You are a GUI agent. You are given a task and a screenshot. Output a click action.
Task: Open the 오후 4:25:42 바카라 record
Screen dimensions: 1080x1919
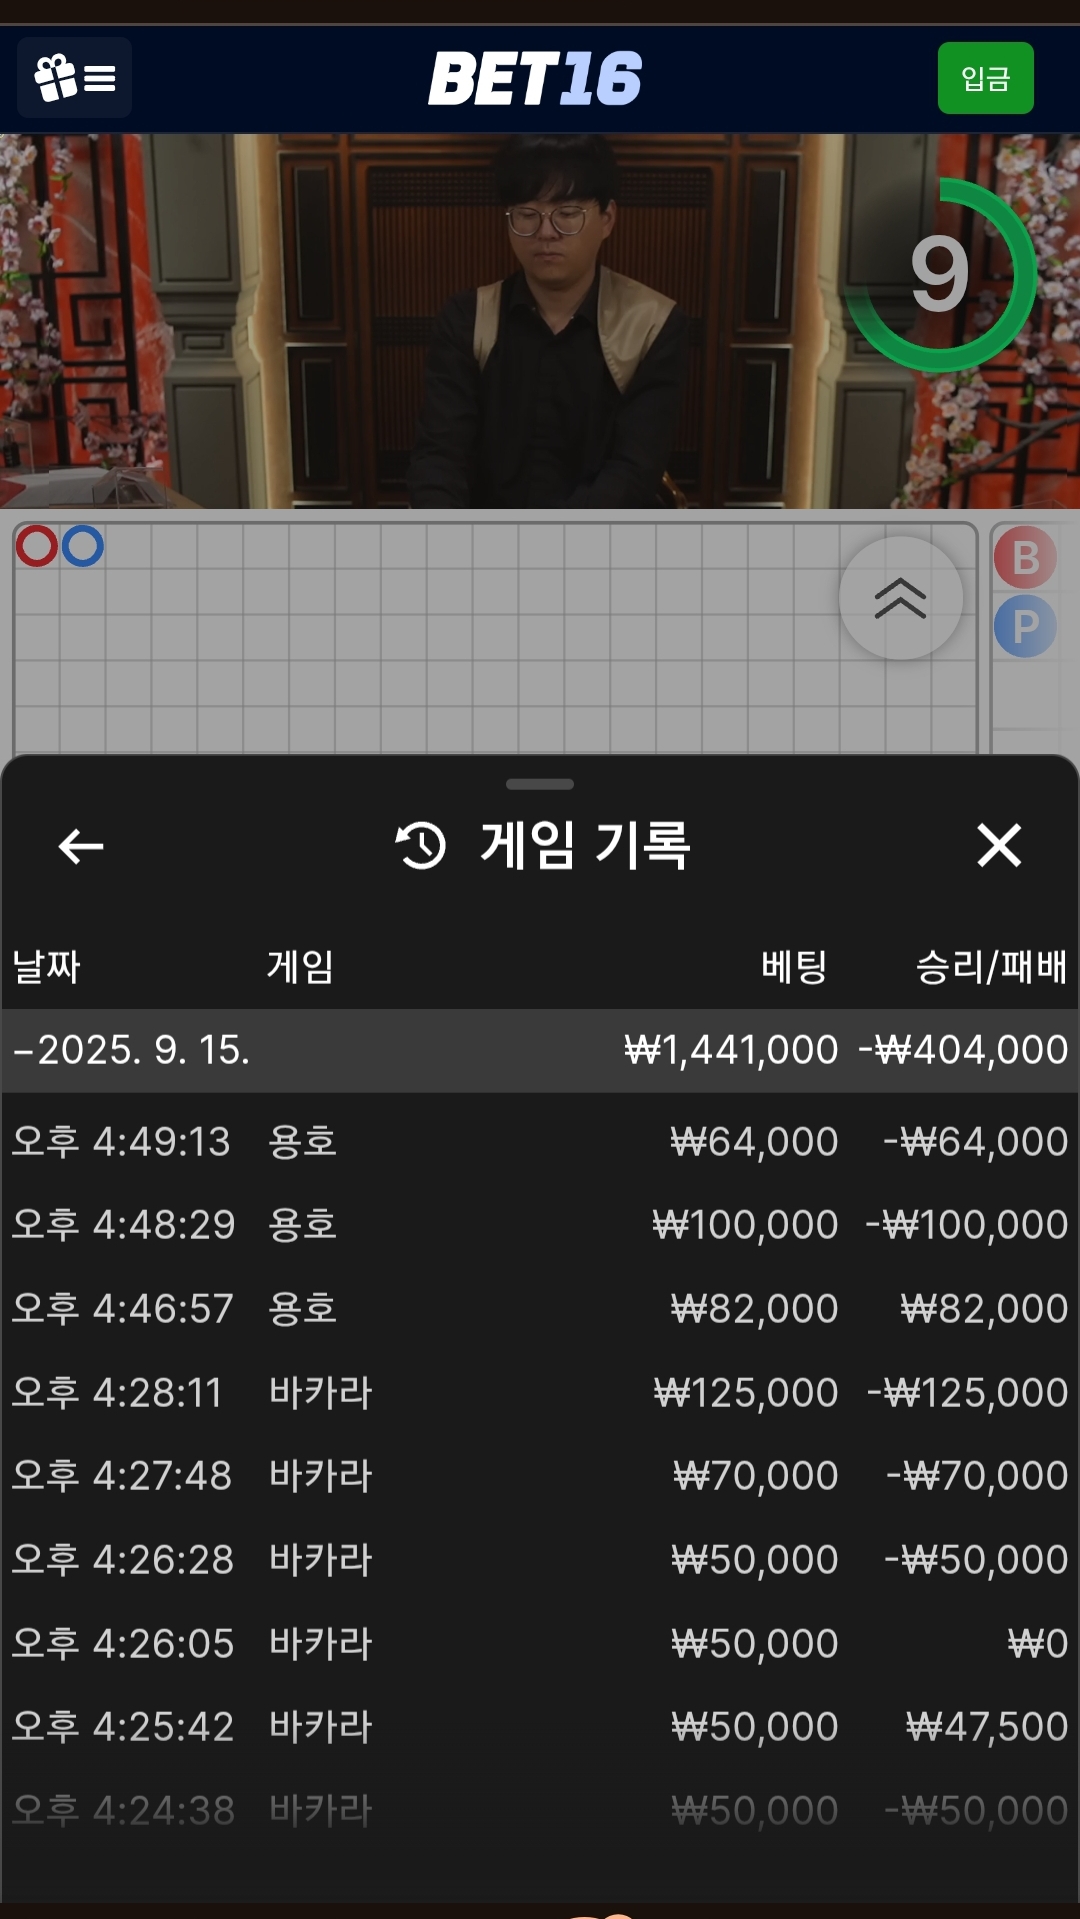coord(540,1727)
